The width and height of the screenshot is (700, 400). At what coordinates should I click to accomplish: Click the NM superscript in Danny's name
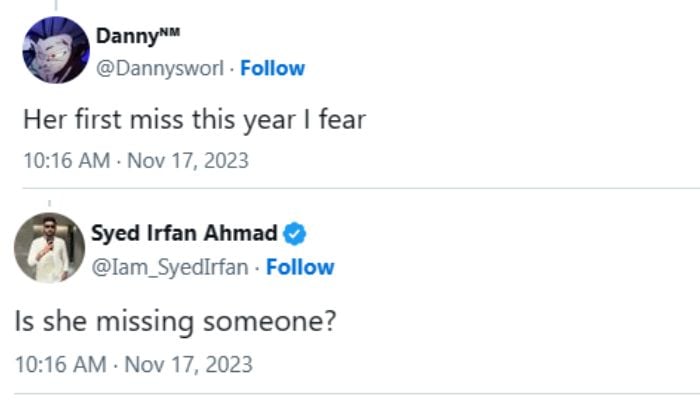(170, 32)
